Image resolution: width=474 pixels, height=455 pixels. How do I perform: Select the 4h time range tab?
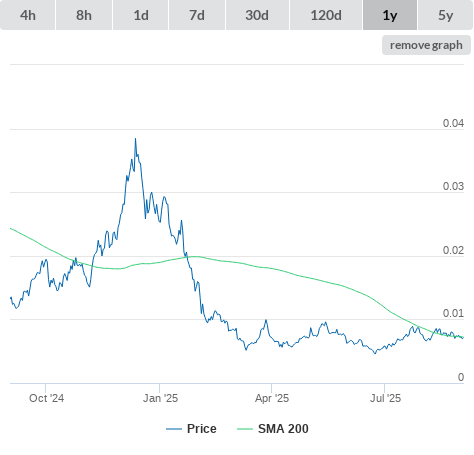click(x=28, y=15)
